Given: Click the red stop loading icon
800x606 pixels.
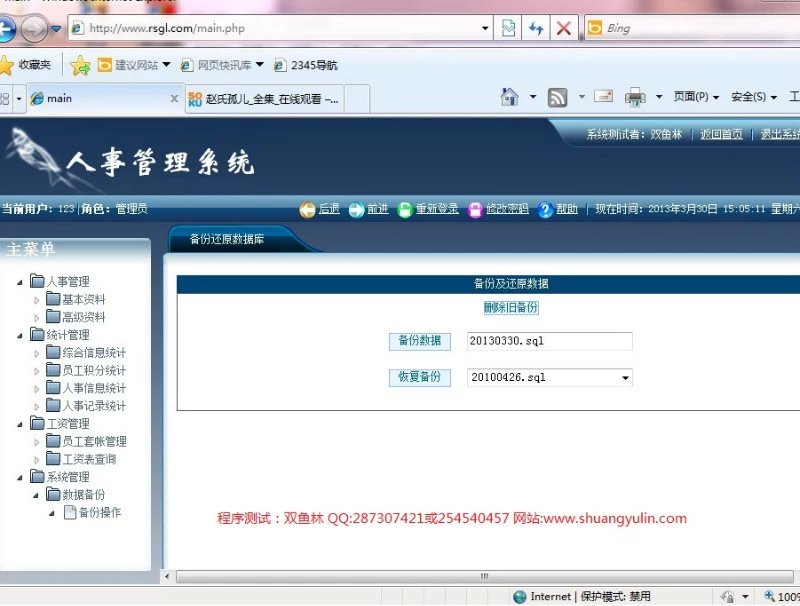Looking at the screenshot, I should [563, 28].
